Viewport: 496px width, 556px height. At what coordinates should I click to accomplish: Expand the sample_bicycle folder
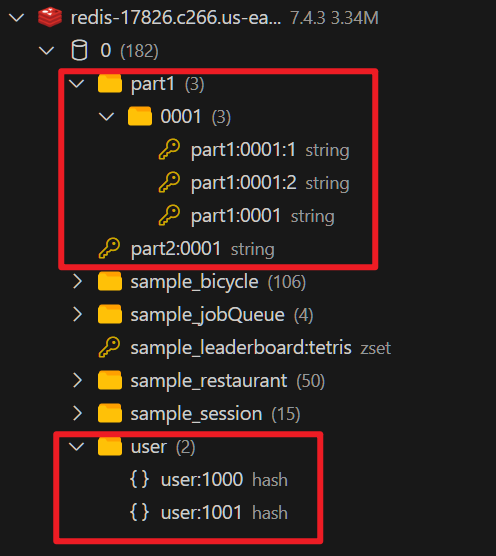77,282
